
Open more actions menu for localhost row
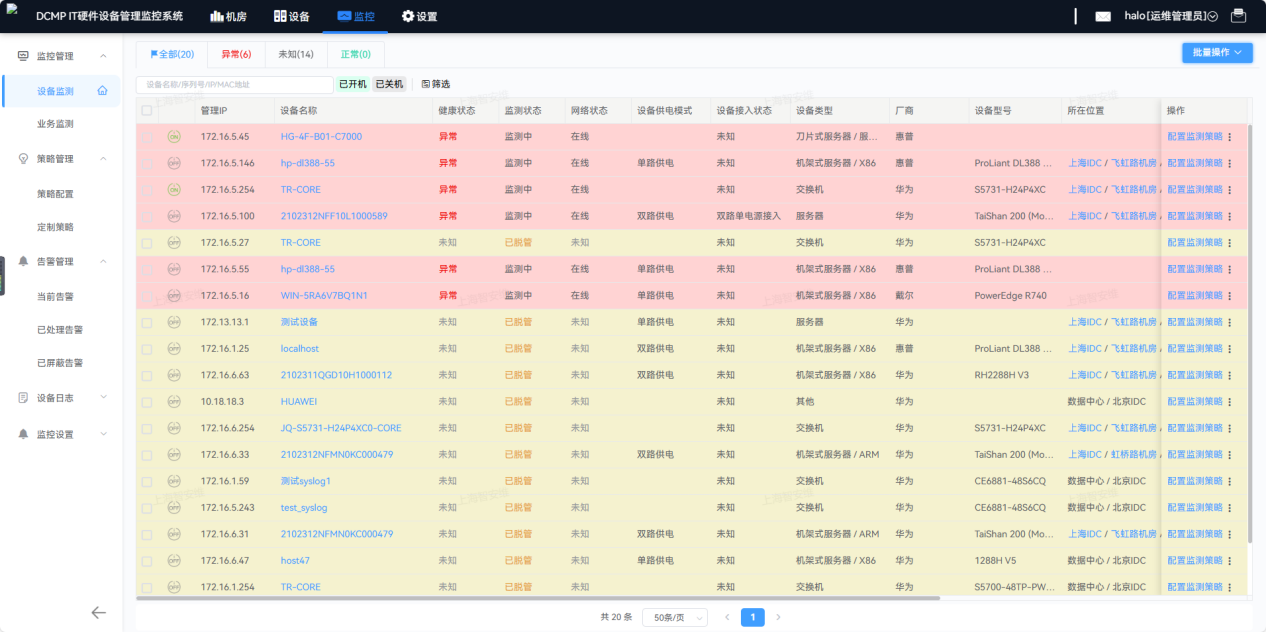(x=1230, y=349)
